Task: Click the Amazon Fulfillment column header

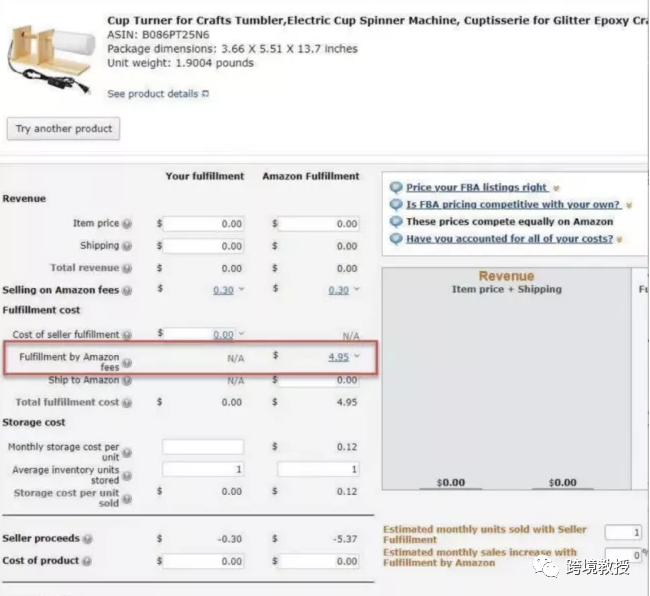Action: coord(310,177)
